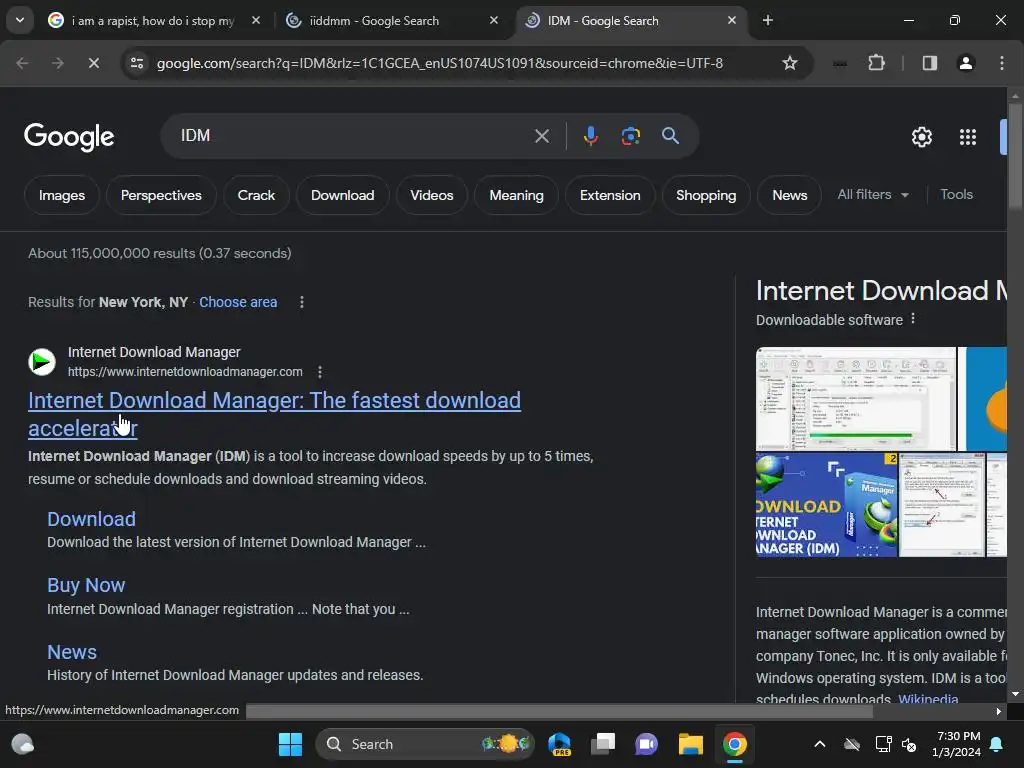
Task: Click the Google search box with IDM
Action: tap(353, 136)
